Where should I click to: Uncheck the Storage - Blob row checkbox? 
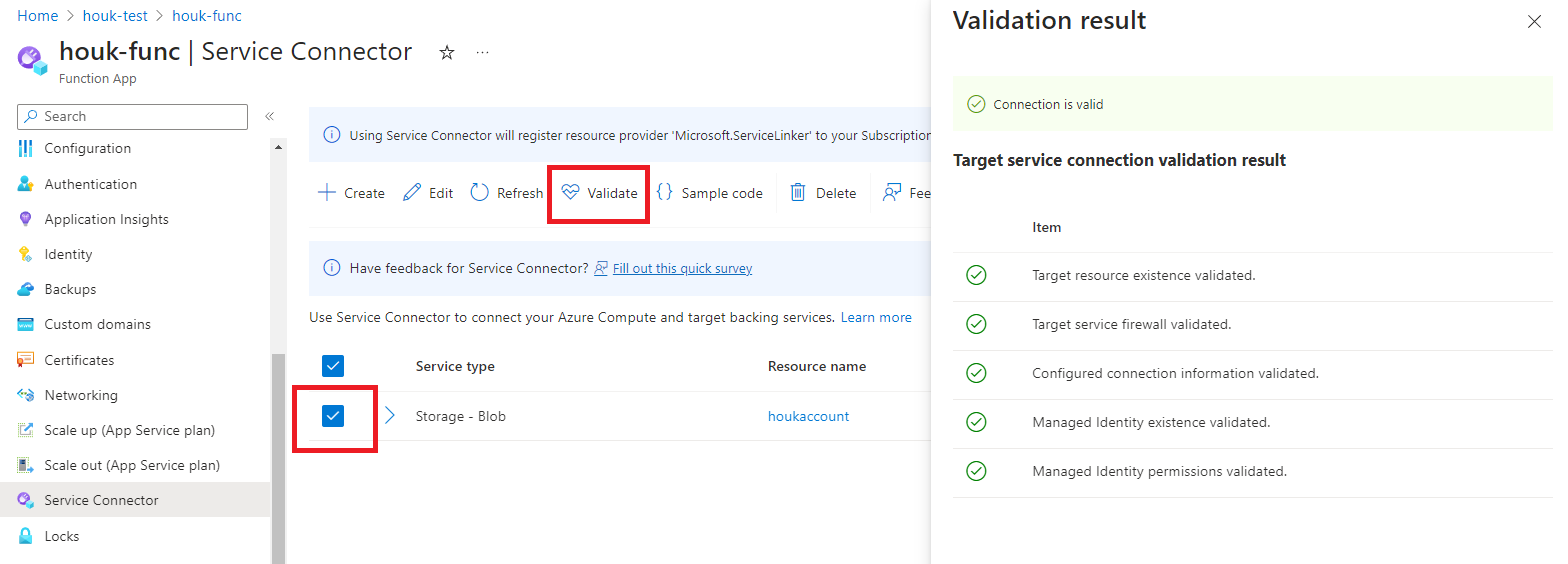click(333, 416)
